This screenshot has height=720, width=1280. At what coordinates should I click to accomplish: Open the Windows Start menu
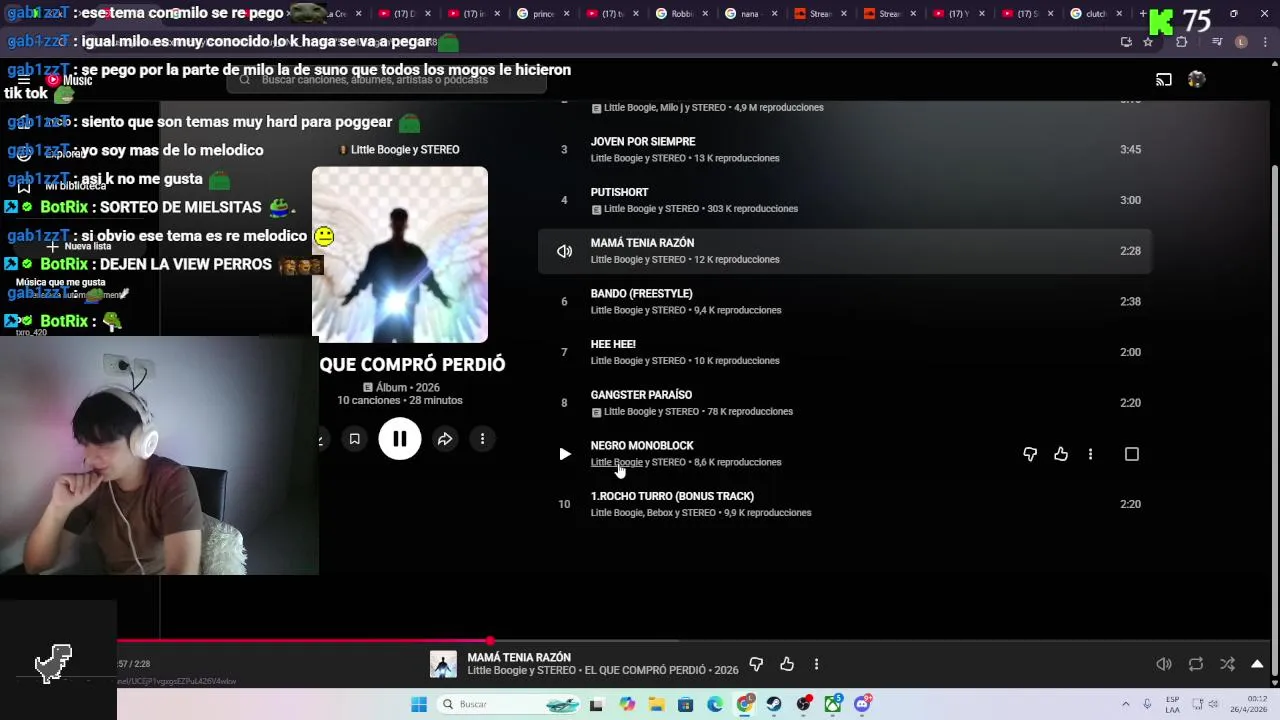419,704
